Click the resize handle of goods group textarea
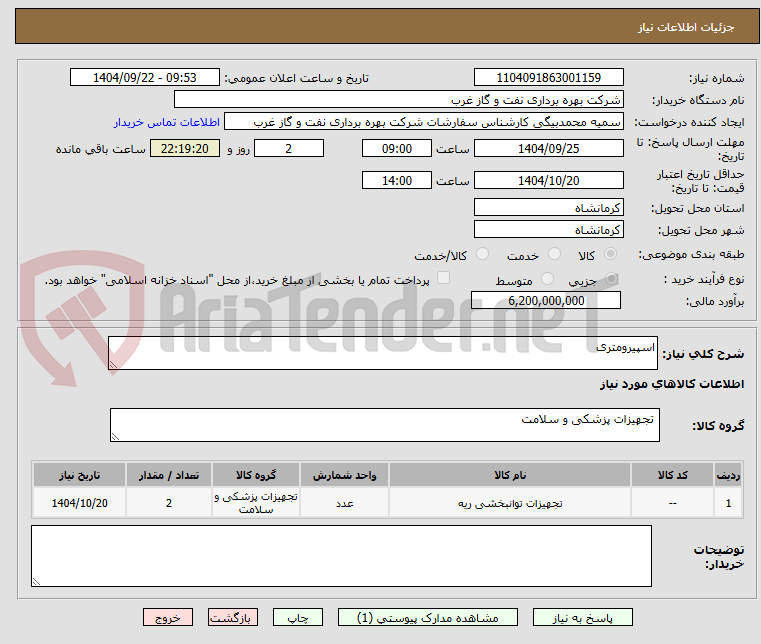The width and height of the screenshot is (761, 644). click(115, 437)
